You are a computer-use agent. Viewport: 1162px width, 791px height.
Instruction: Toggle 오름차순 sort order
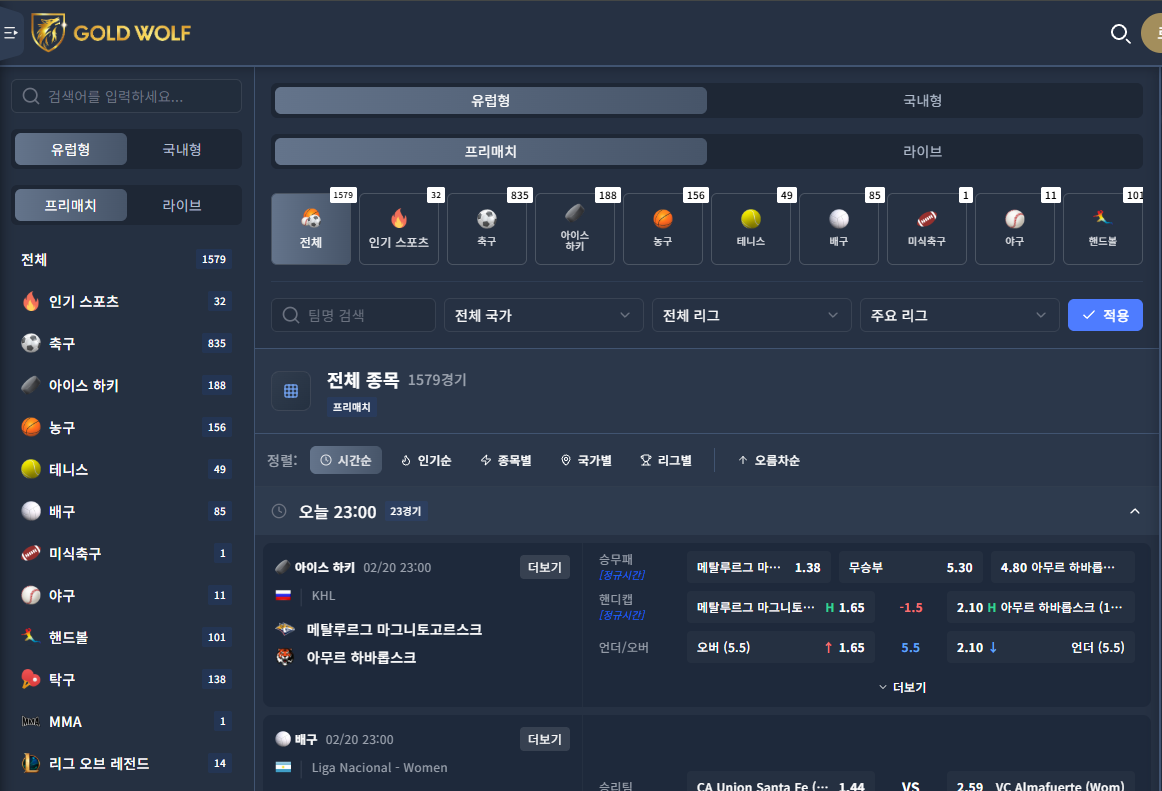tap(768, 460)
